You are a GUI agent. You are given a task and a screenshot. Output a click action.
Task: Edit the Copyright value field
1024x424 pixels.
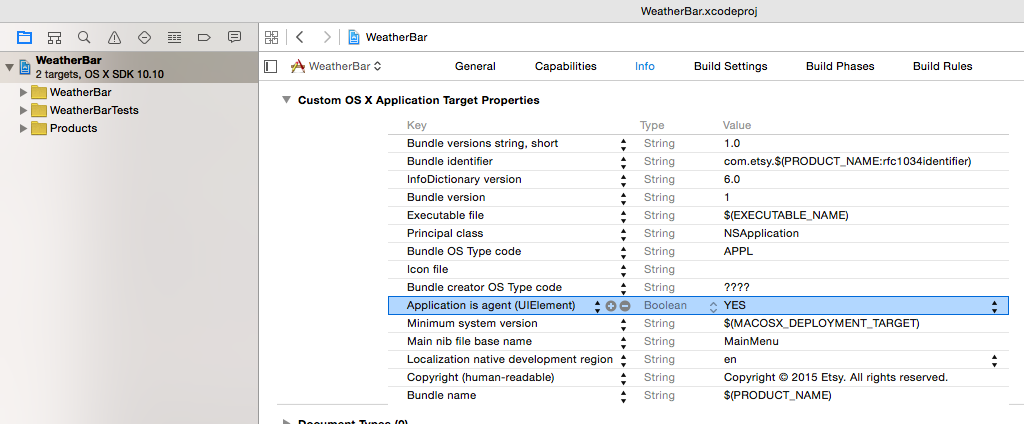click(836, 378)
